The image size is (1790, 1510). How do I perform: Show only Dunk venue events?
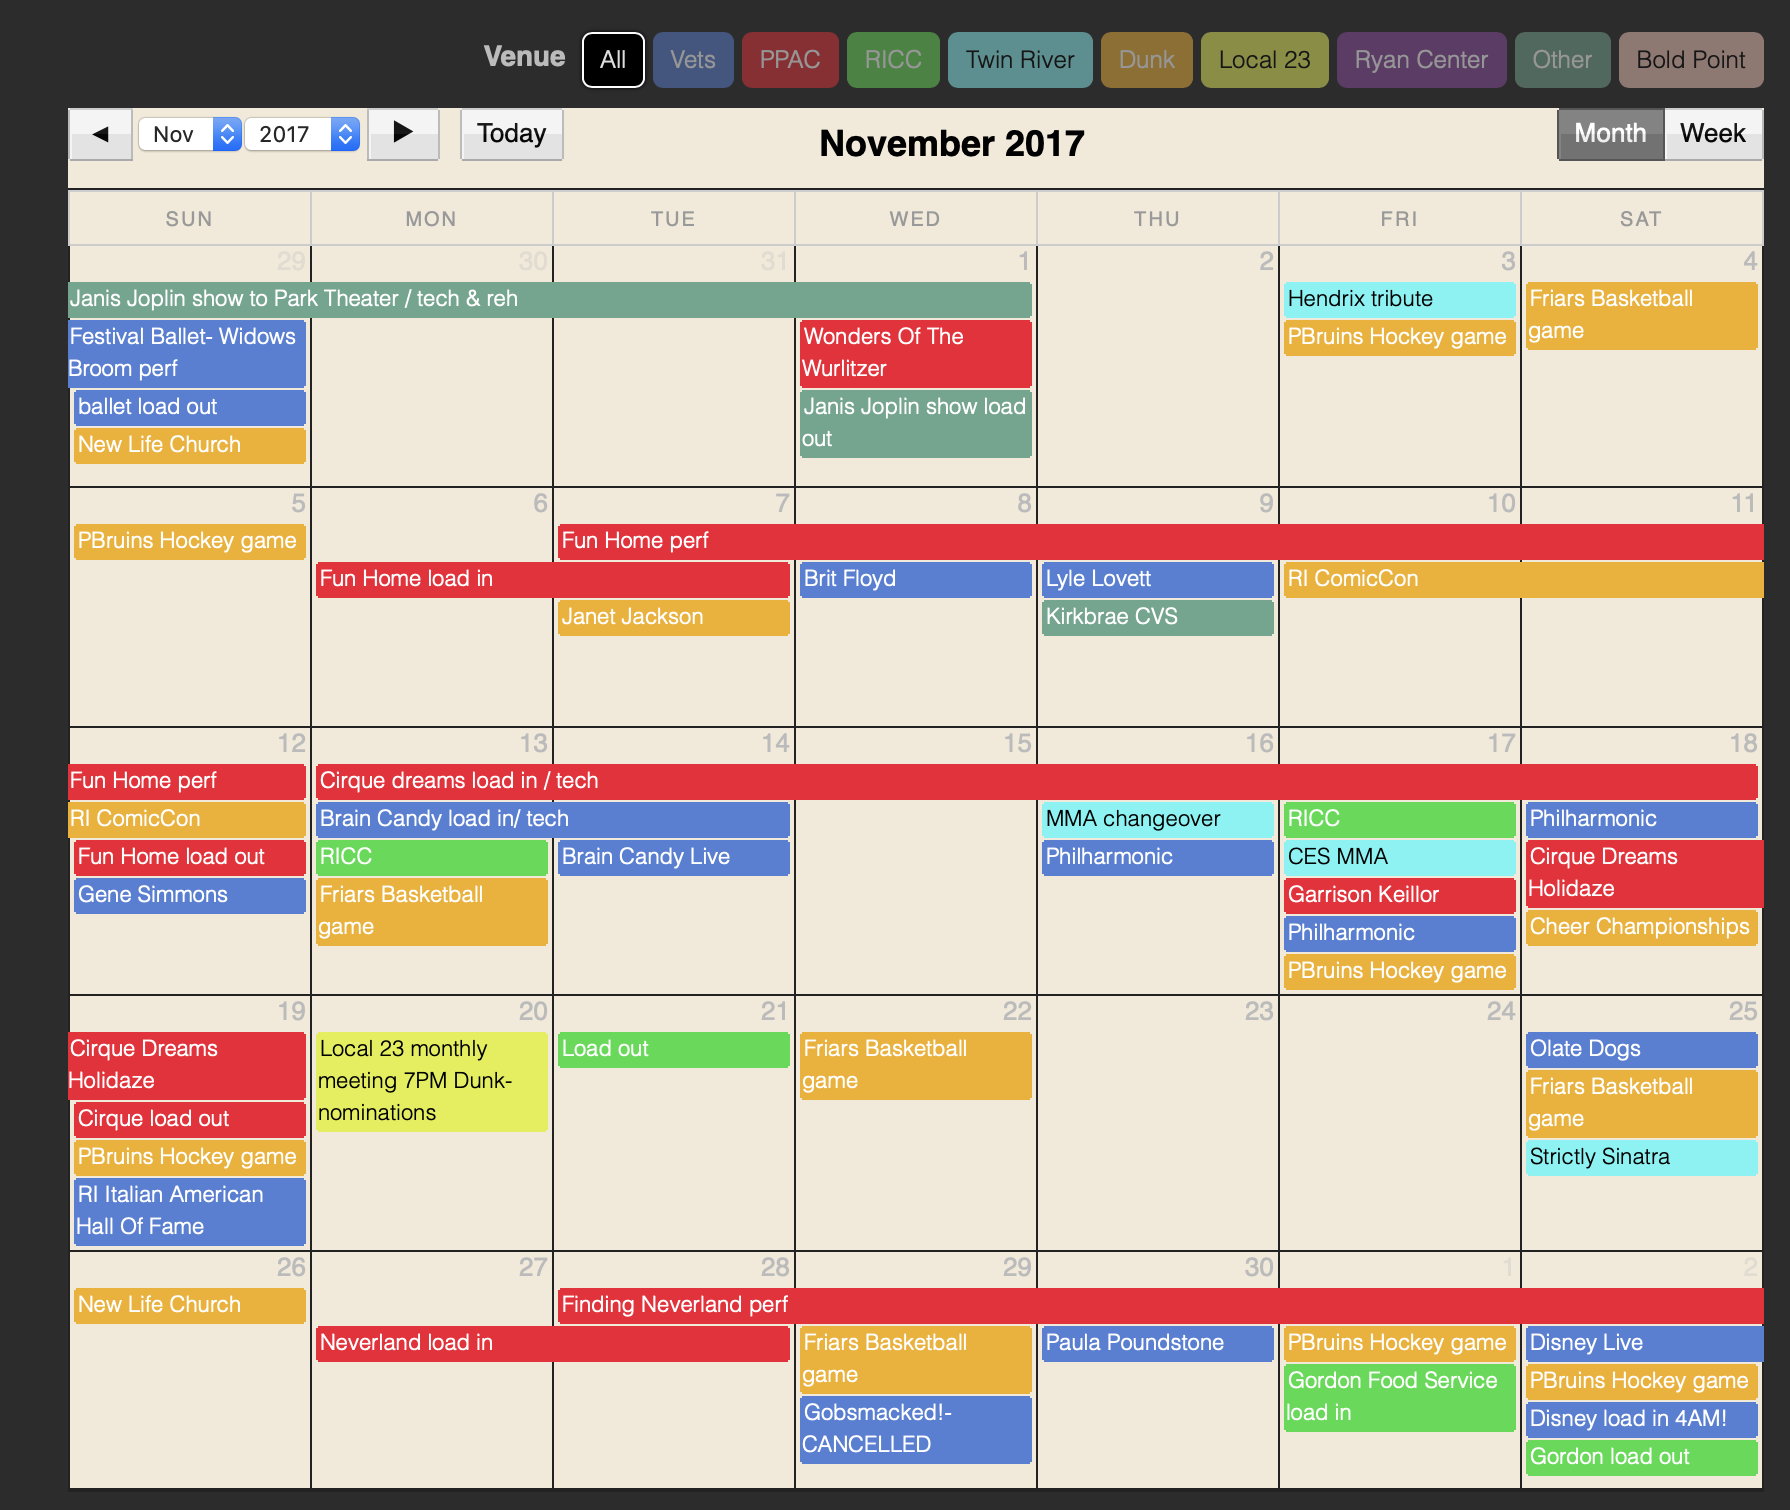pyautogui.click(x=1146, y=60)
